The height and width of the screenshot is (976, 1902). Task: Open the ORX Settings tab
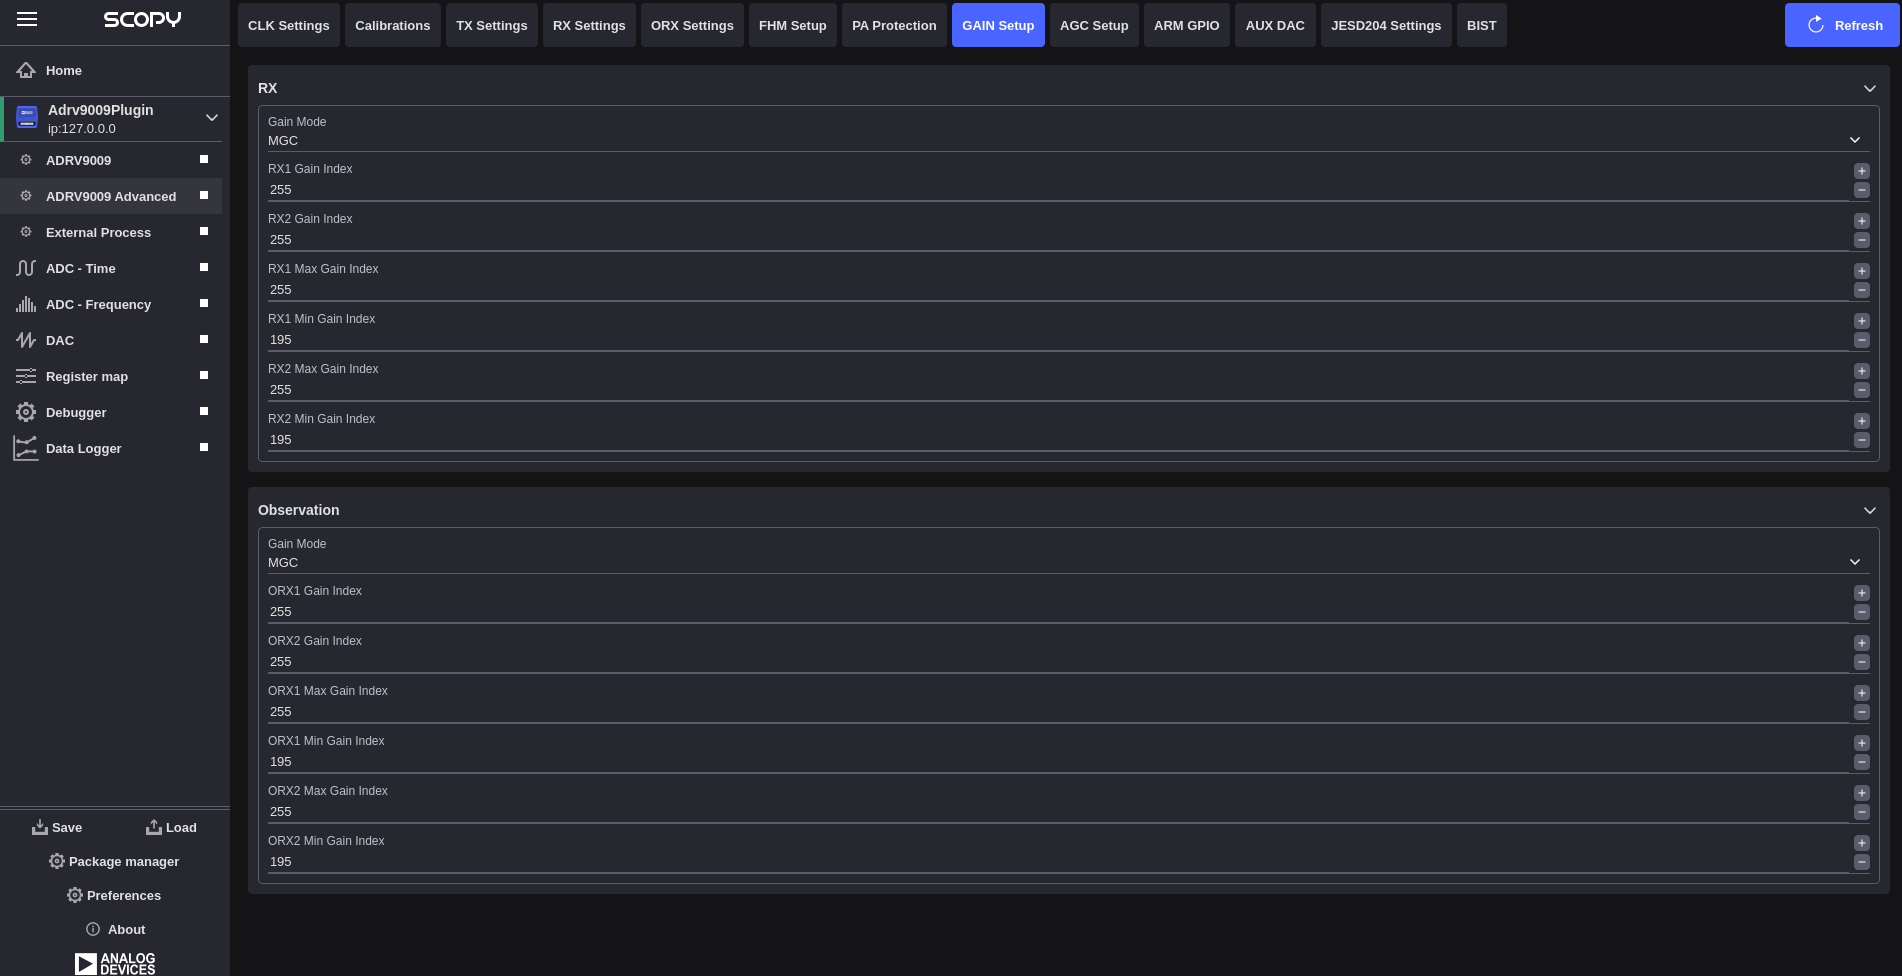click(x=692, y=25)
